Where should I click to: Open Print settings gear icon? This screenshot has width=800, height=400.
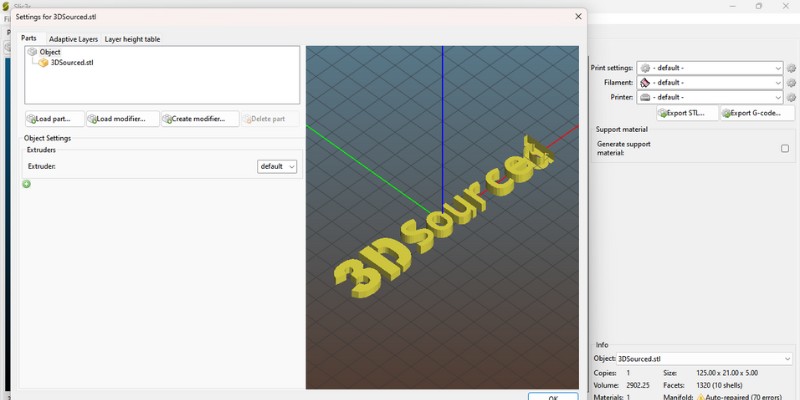pyautogui.click(x=791, y=68)
